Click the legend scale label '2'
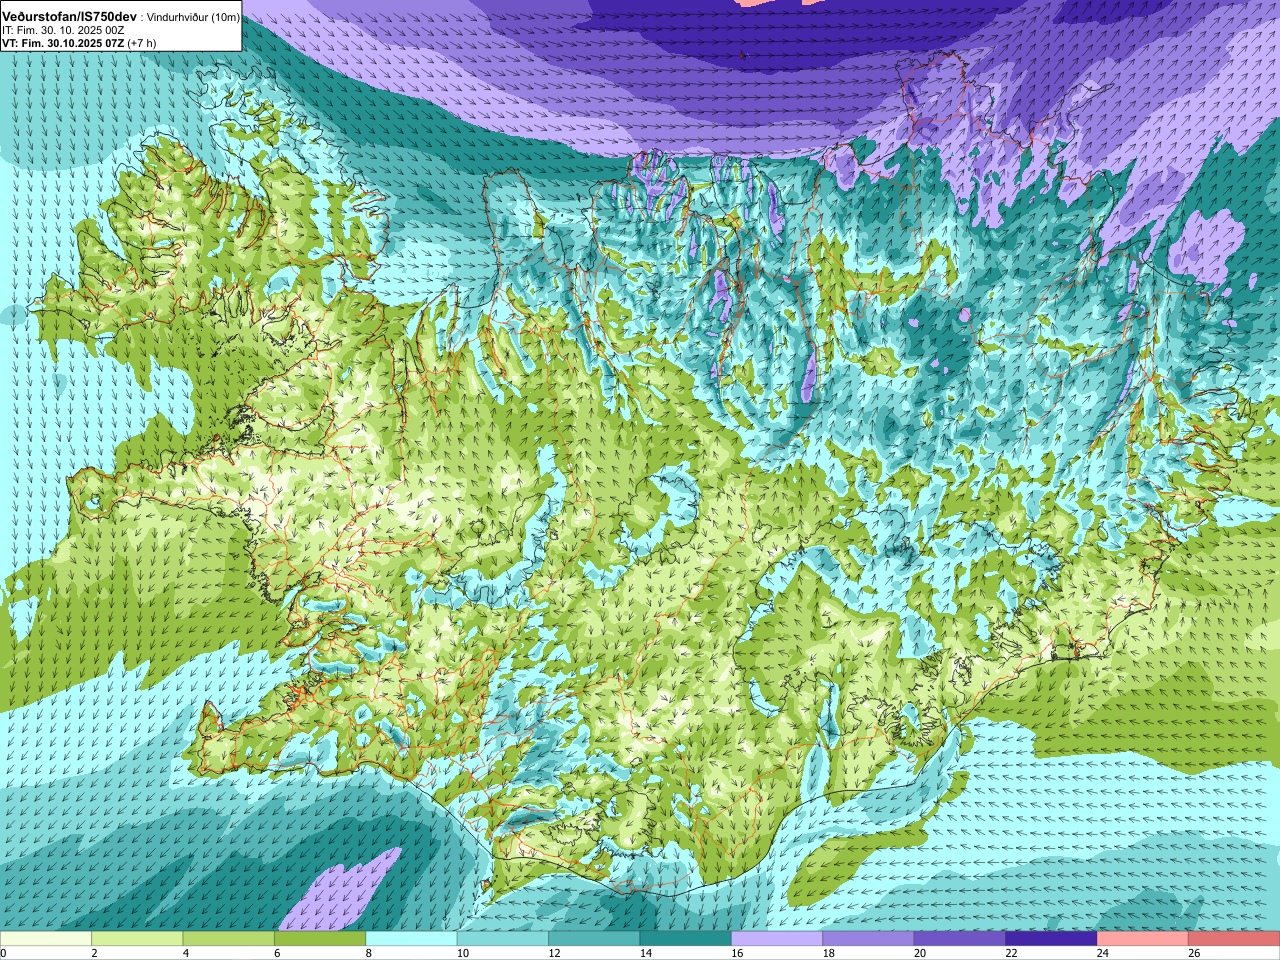1280x960 pixels. tap(95, 953)
